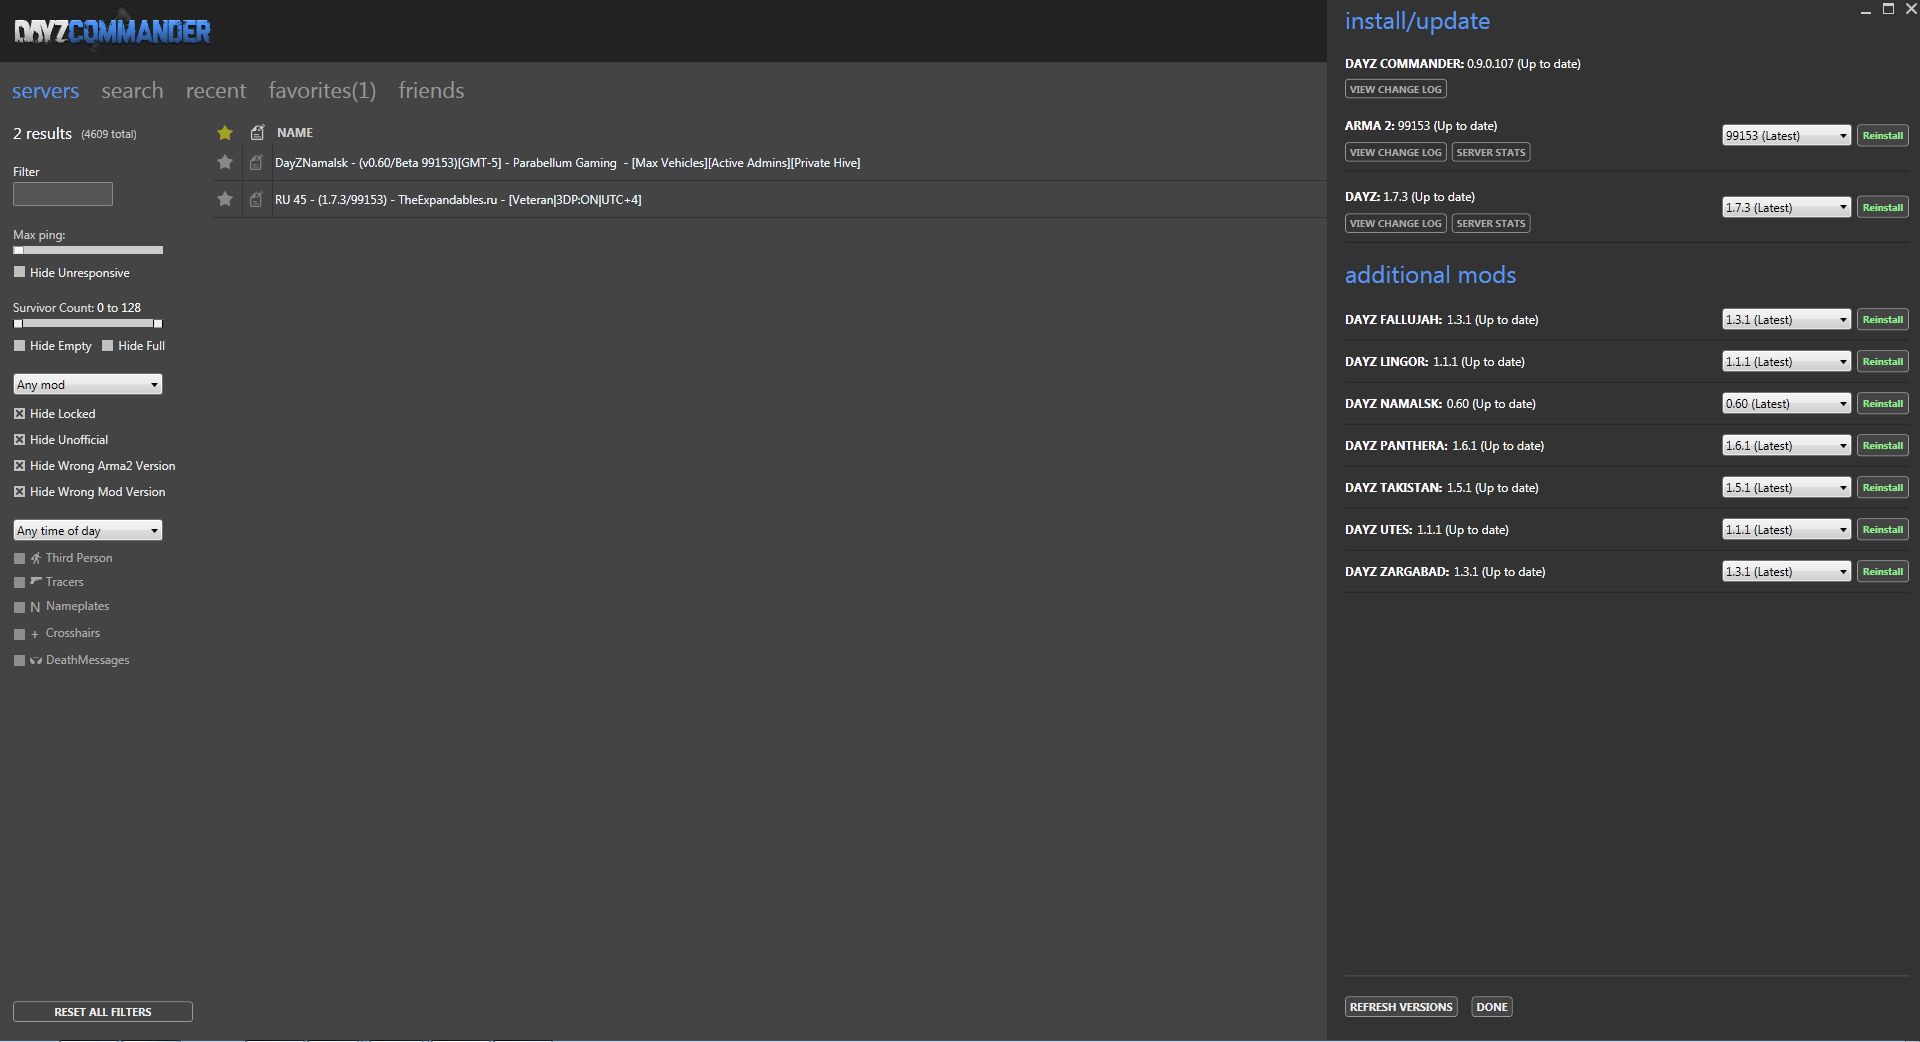Image resolution: width=1920 pixels, height=1042 pixels.
Task: Click the DayZ Commander logo
Action: pos(112,31)
